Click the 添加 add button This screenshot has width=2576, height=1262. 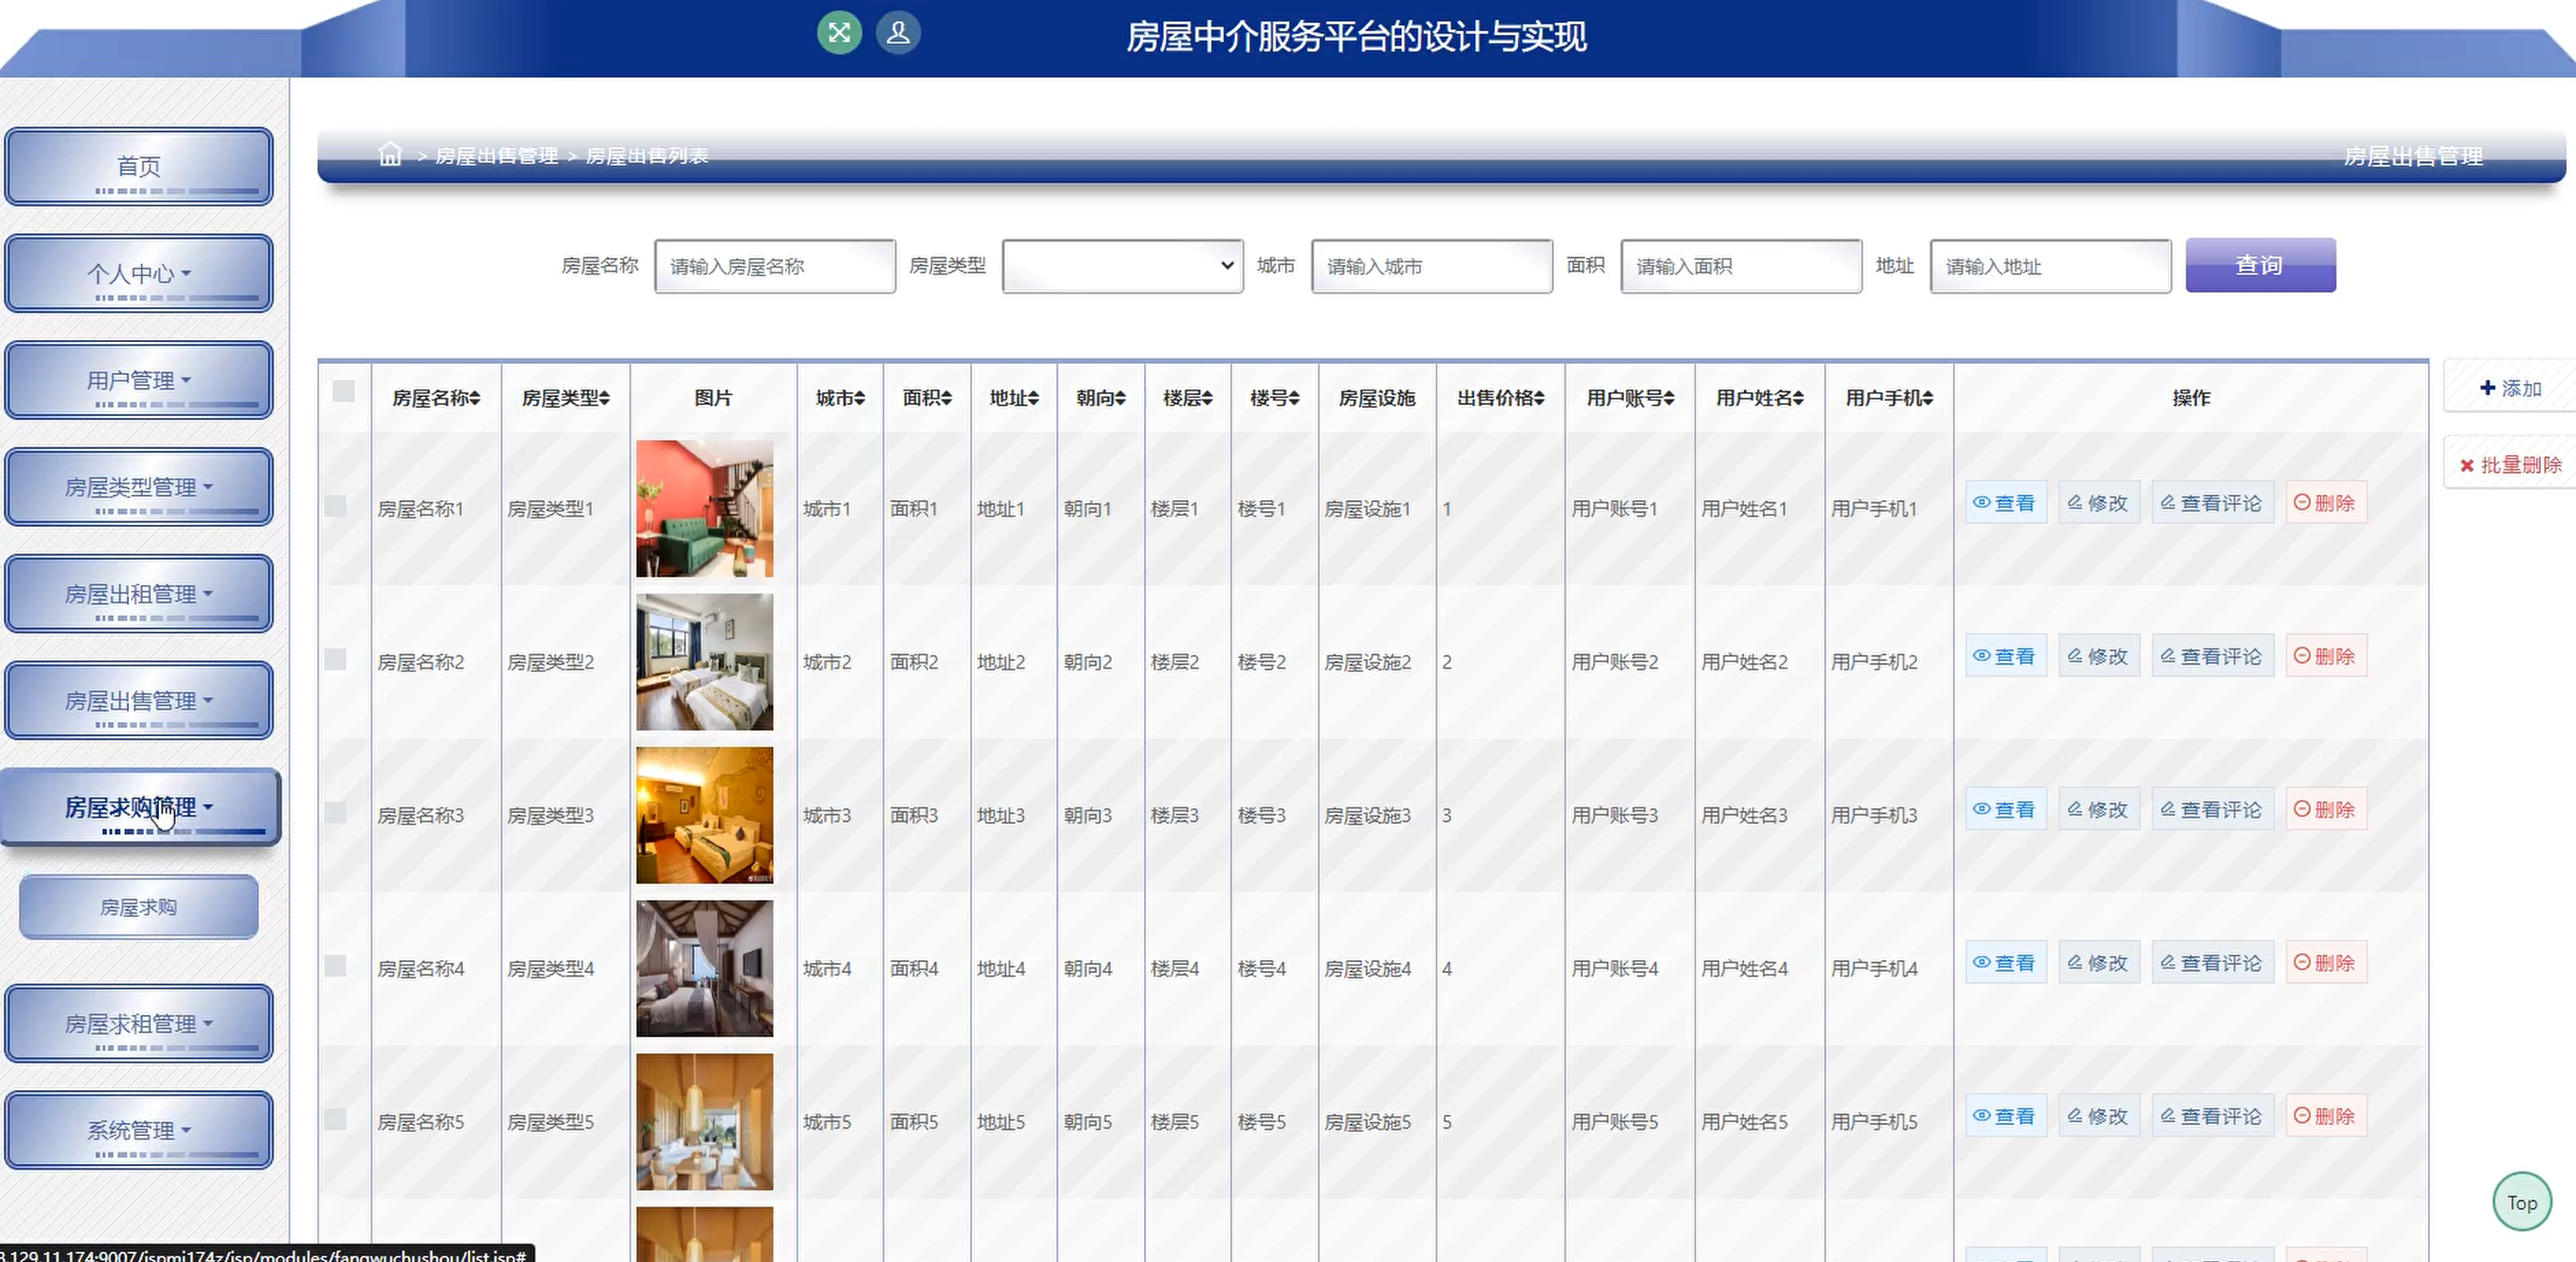(2510, 388)
